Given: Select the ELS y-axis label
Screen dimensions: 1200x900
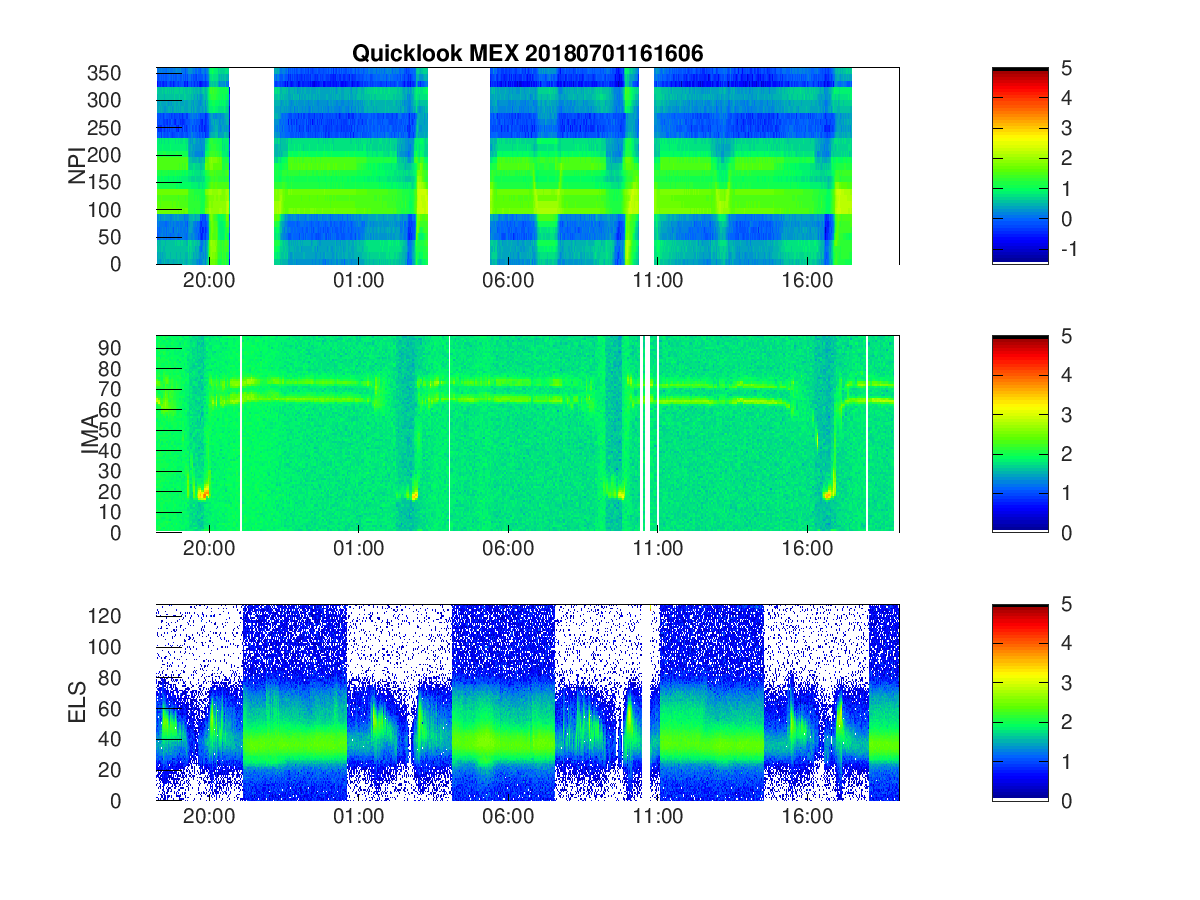Looking at the screenshot, I should point(76,702).
